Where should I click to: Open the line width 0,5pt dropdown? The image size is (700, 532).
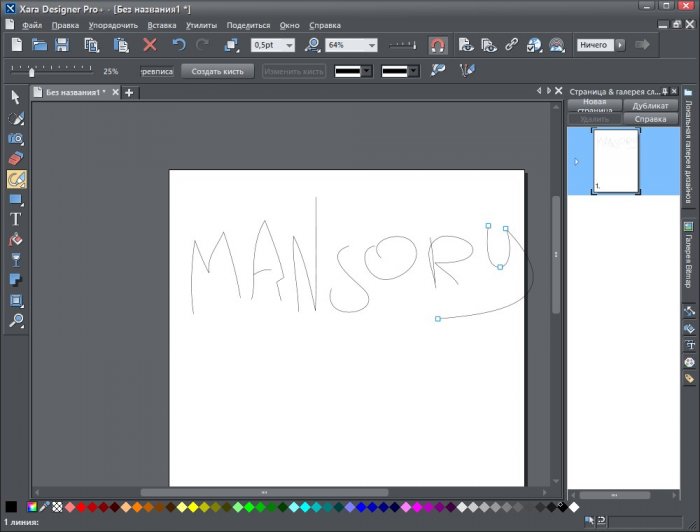(289, 45)
